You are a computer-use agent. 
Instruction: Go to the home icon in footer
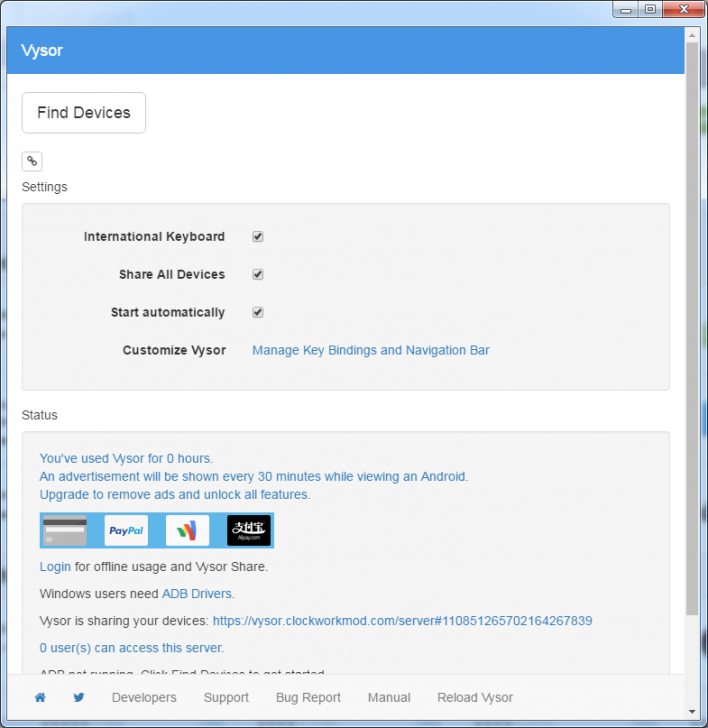[x=40, y=697]
